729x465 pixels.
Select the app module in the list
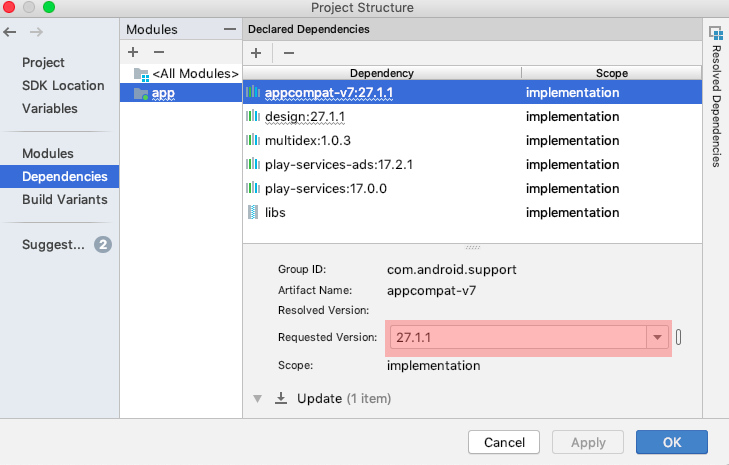coord(163,93)
